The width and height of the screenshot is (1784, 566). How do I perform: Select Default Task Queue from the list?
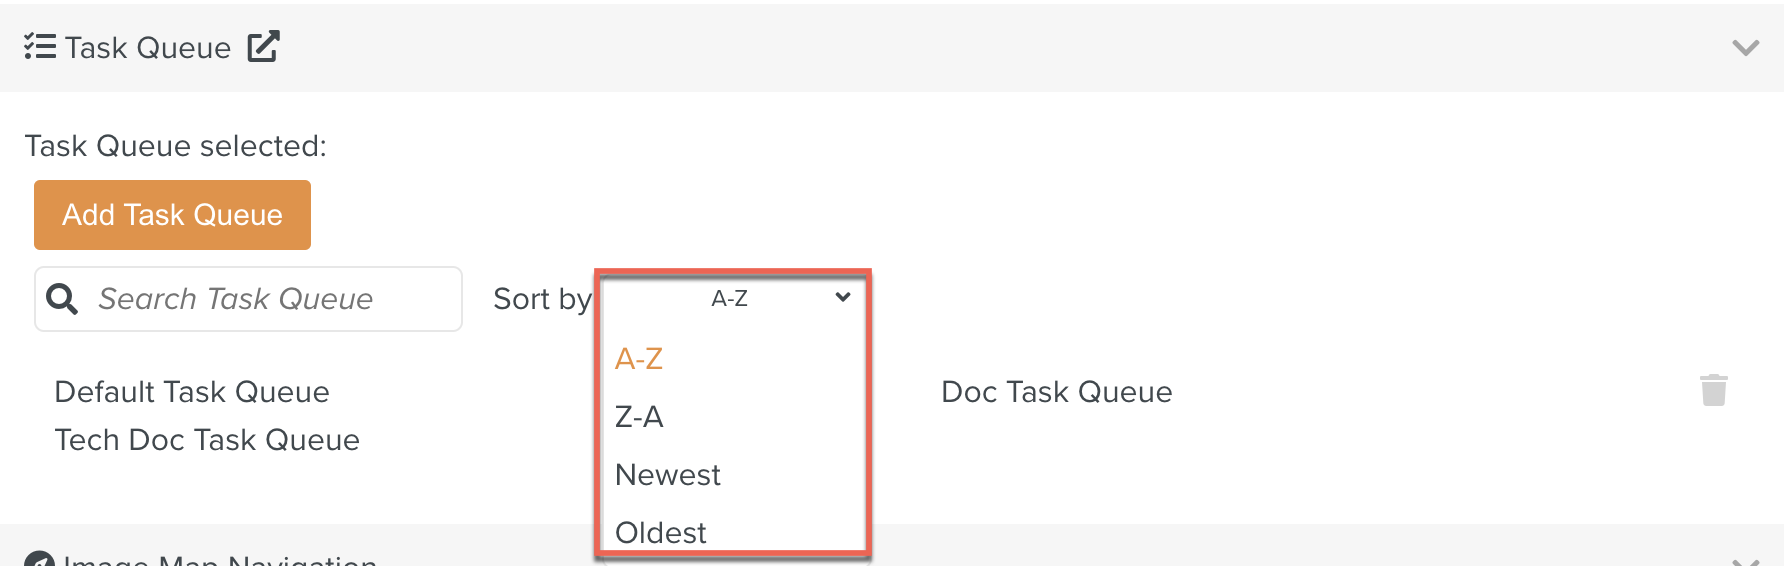tap(192, 392)
